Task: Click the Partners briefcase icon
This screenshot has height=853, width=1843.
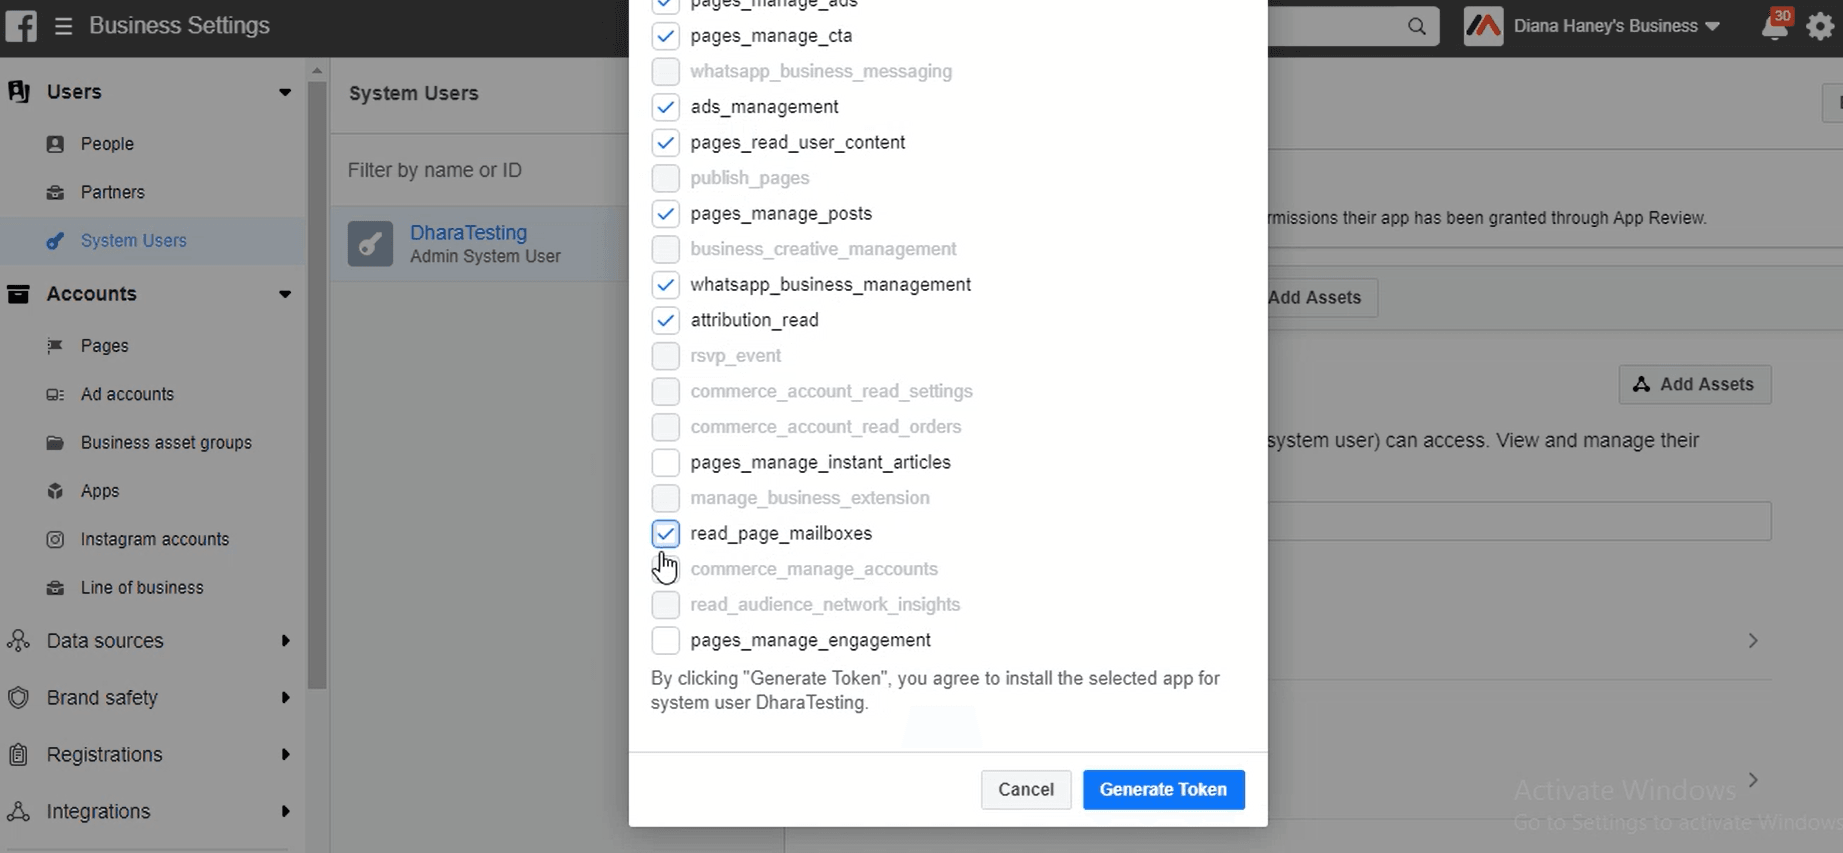Action: 56,192
